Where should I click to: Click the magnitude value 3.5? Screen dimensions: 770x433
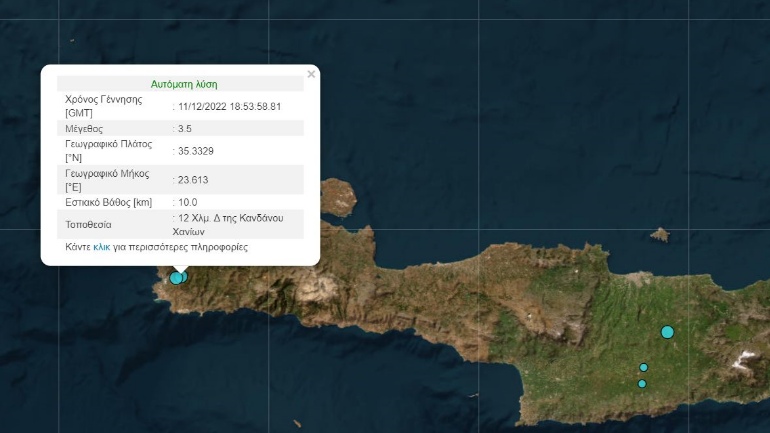(x=186, y=129)
